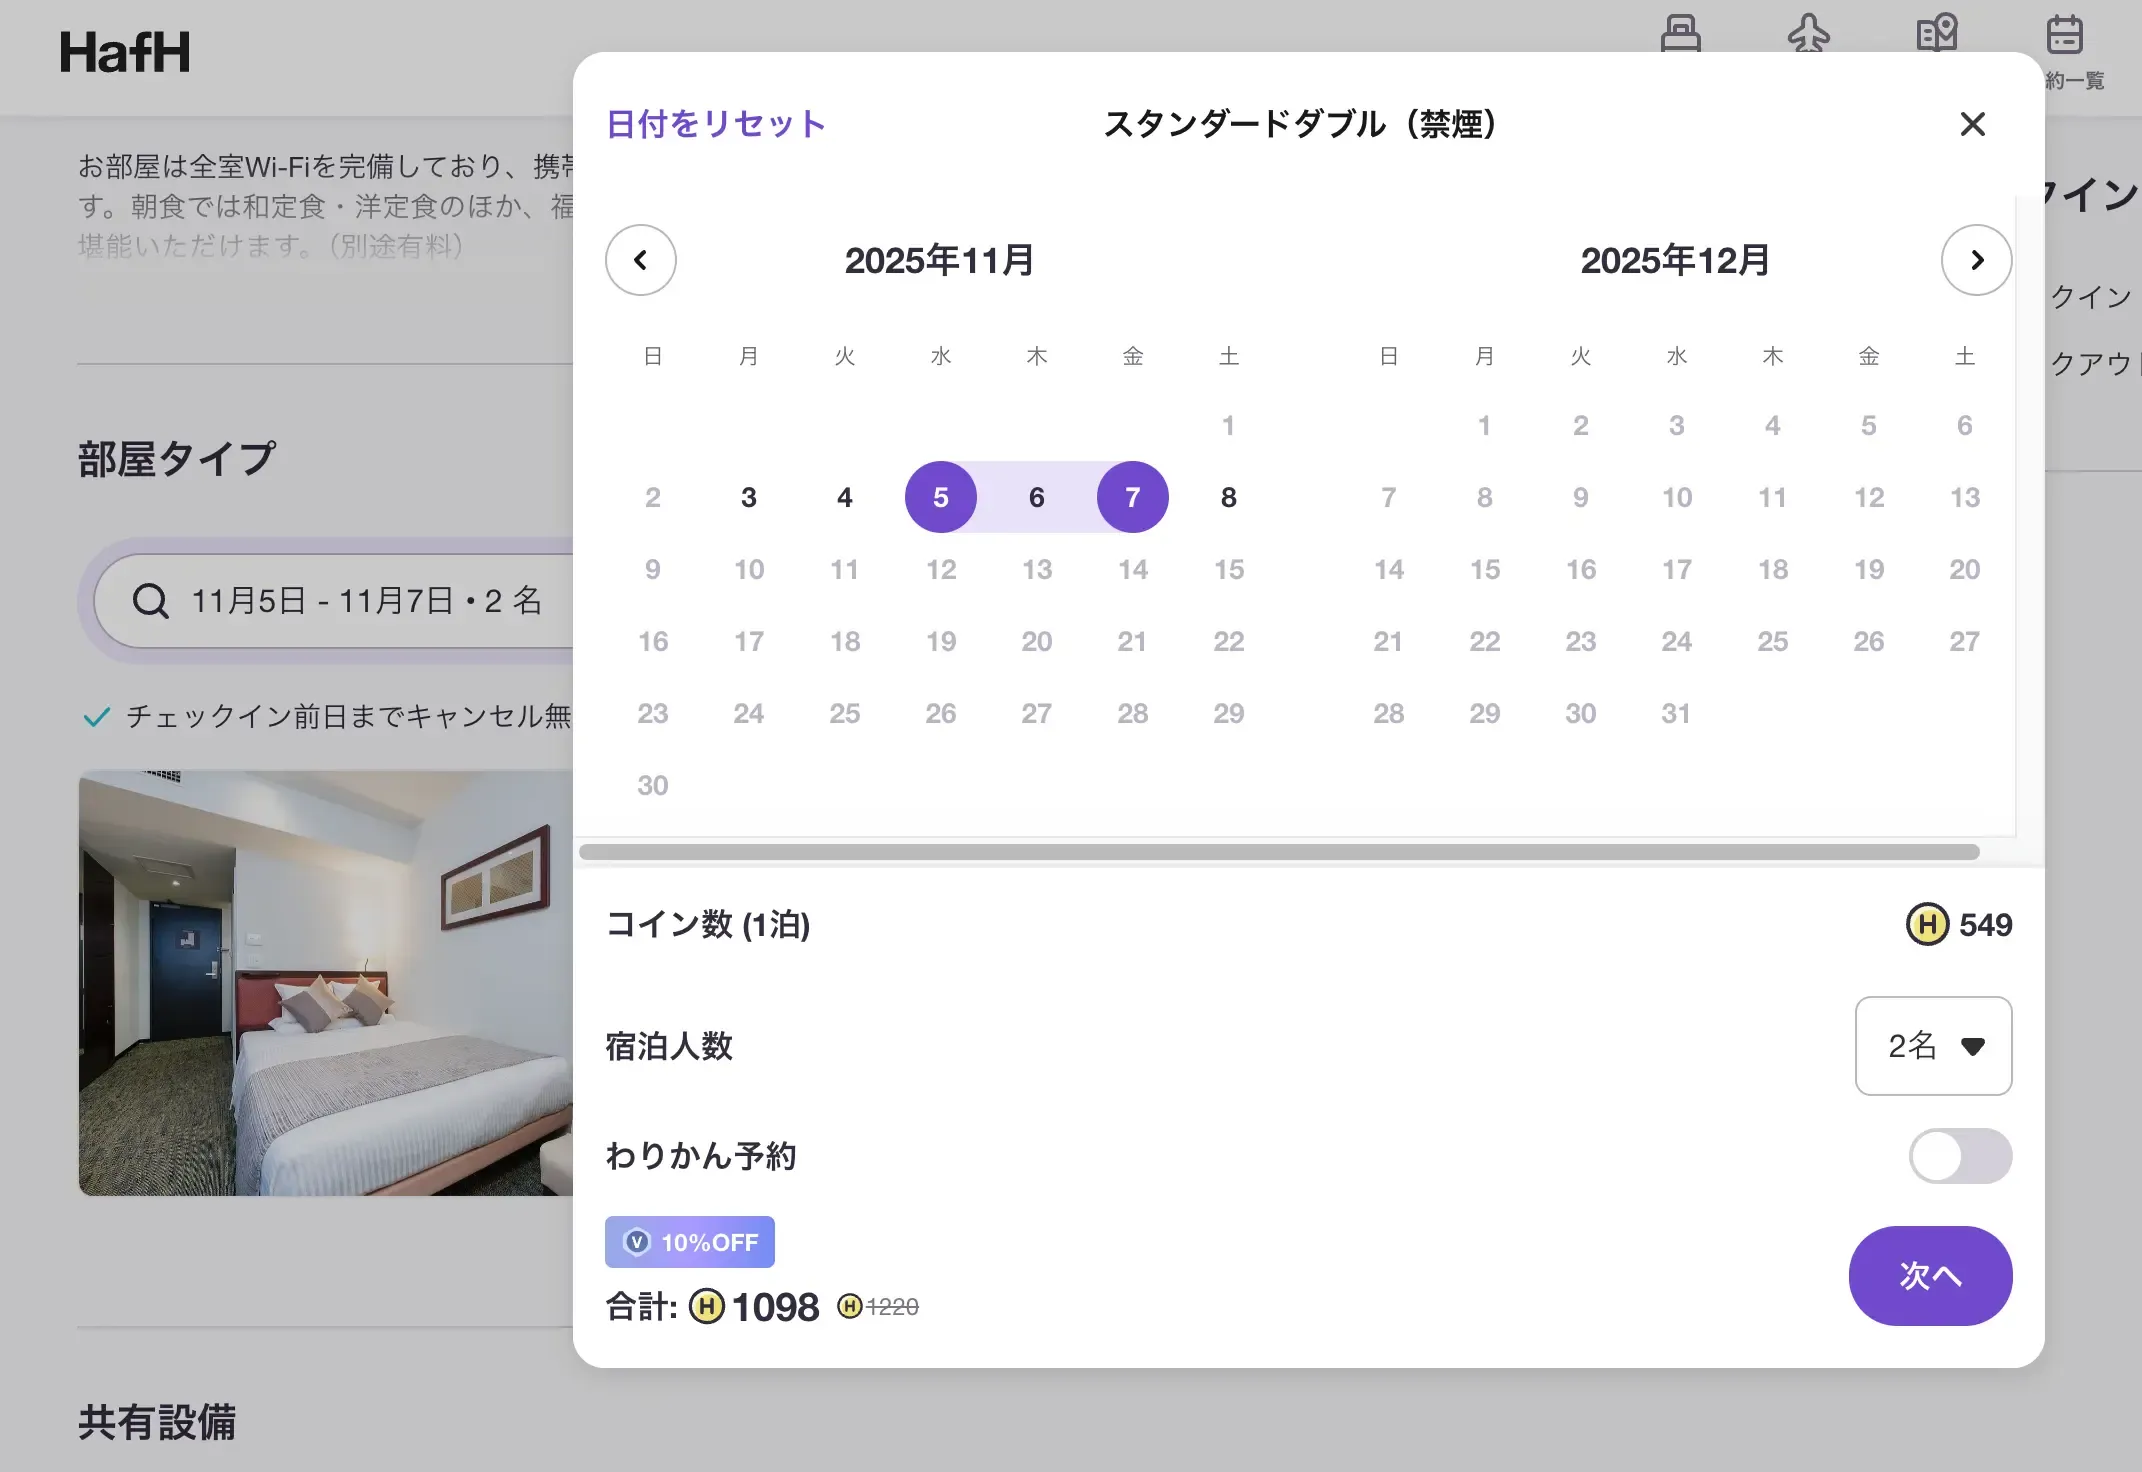The height and width of the screenshot is (1472, 2142).
Task: Click selected check-in date November 5
Action: click(940, 497)
